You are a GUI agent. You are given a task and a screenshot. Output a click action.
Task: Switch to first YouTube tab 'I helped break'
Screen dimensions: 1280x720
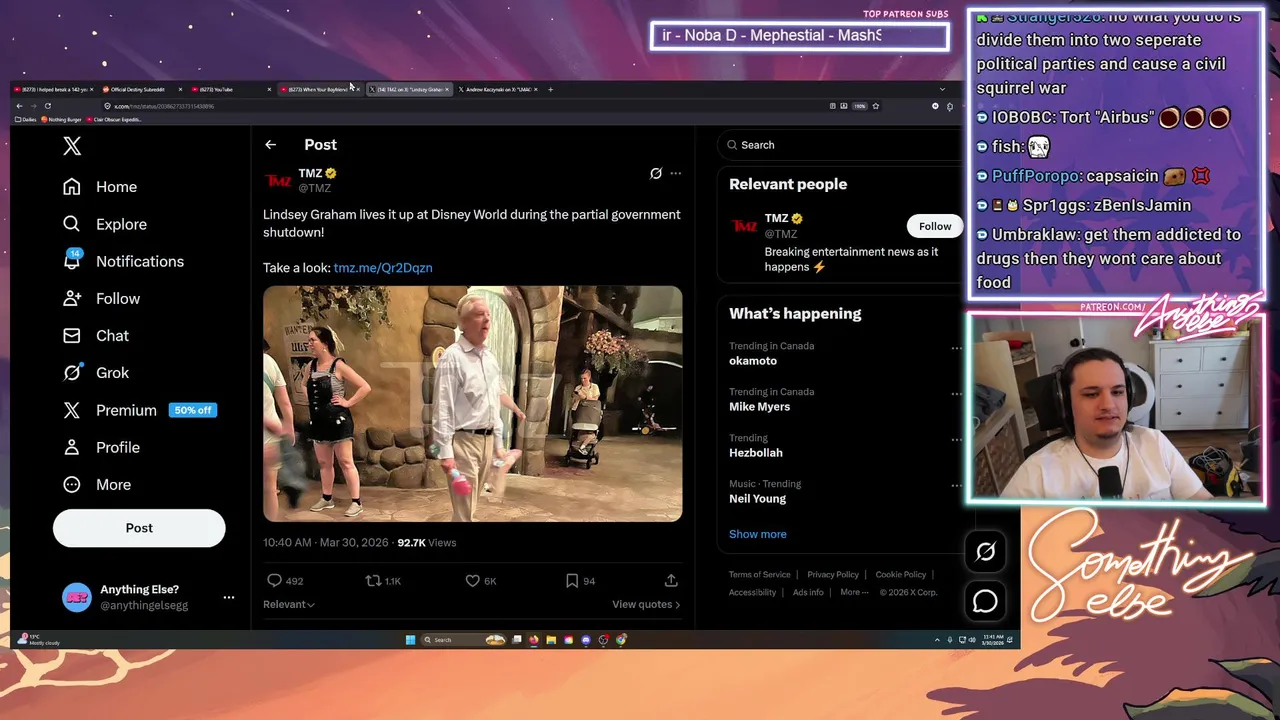(x=52, y=89)
